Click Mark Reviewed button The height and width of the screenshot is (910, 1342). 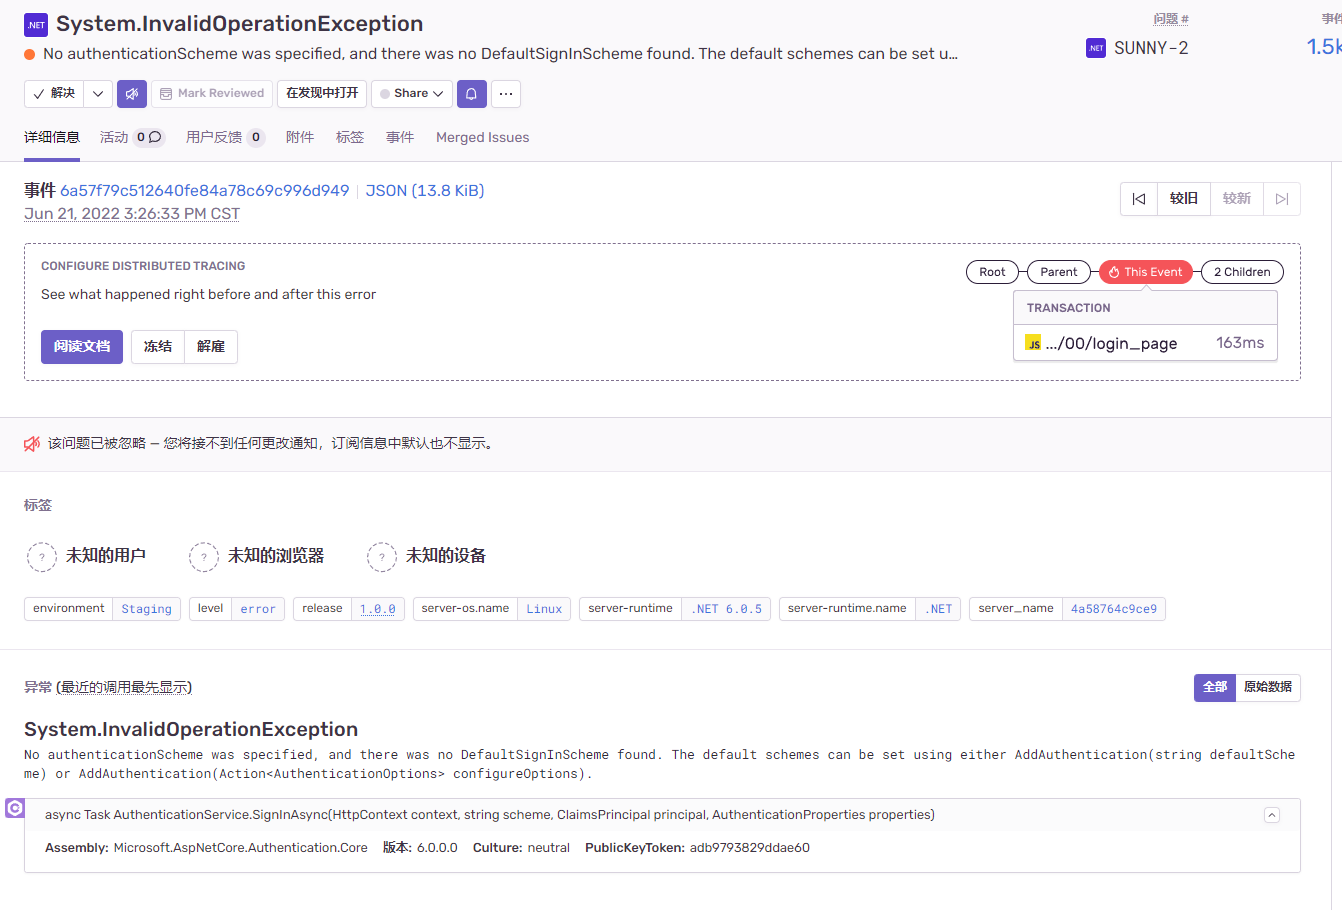click(212, 94)
